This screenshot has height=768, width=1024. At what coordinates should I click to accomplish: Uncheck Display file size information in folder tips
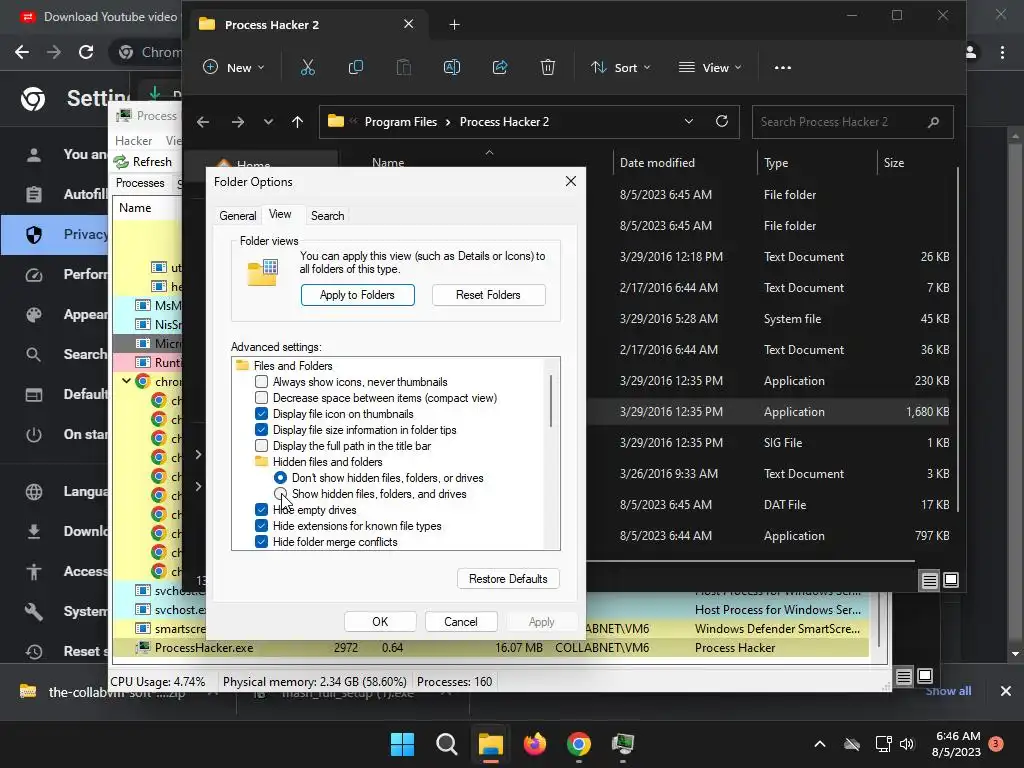261,430
